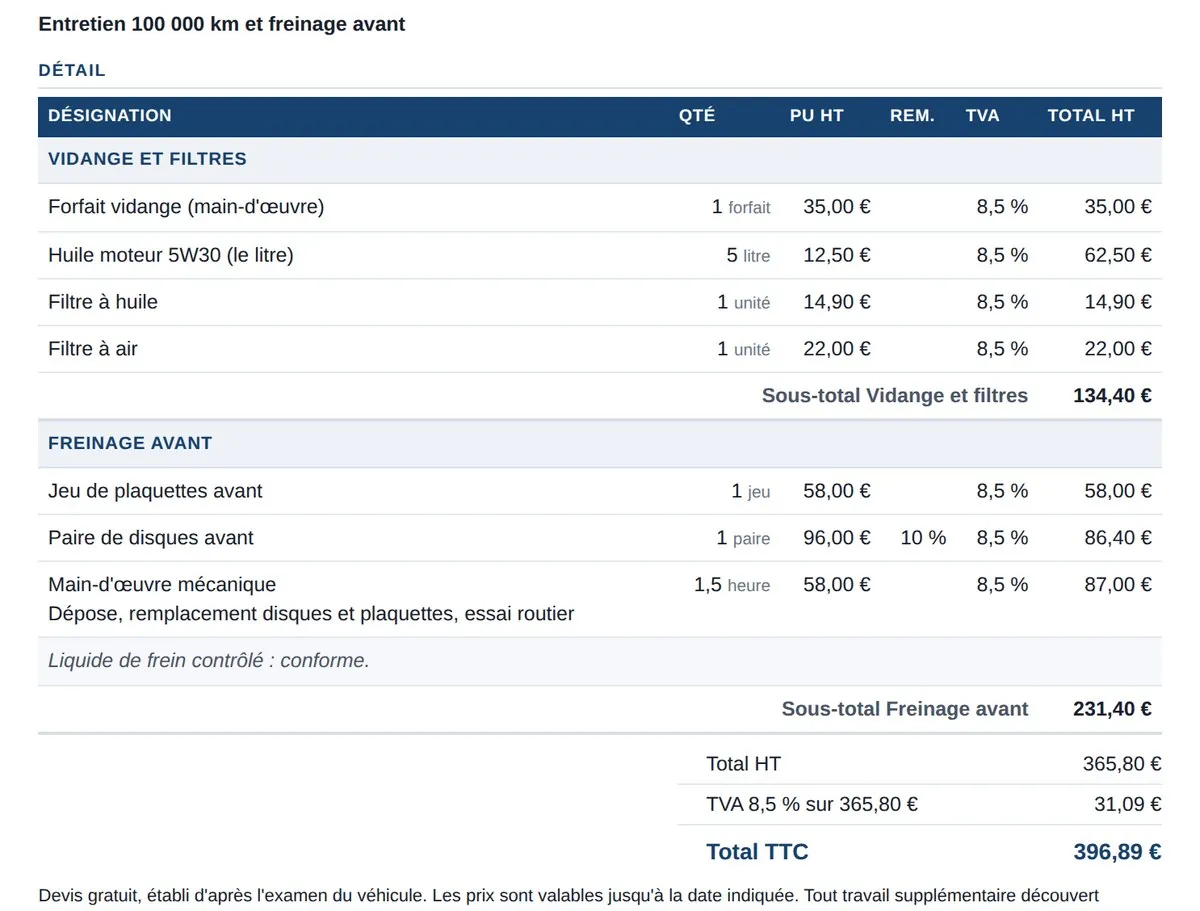Click the "Filtre à air" designation
This screenshot has width=1200, height=911.
pos(93,349)
